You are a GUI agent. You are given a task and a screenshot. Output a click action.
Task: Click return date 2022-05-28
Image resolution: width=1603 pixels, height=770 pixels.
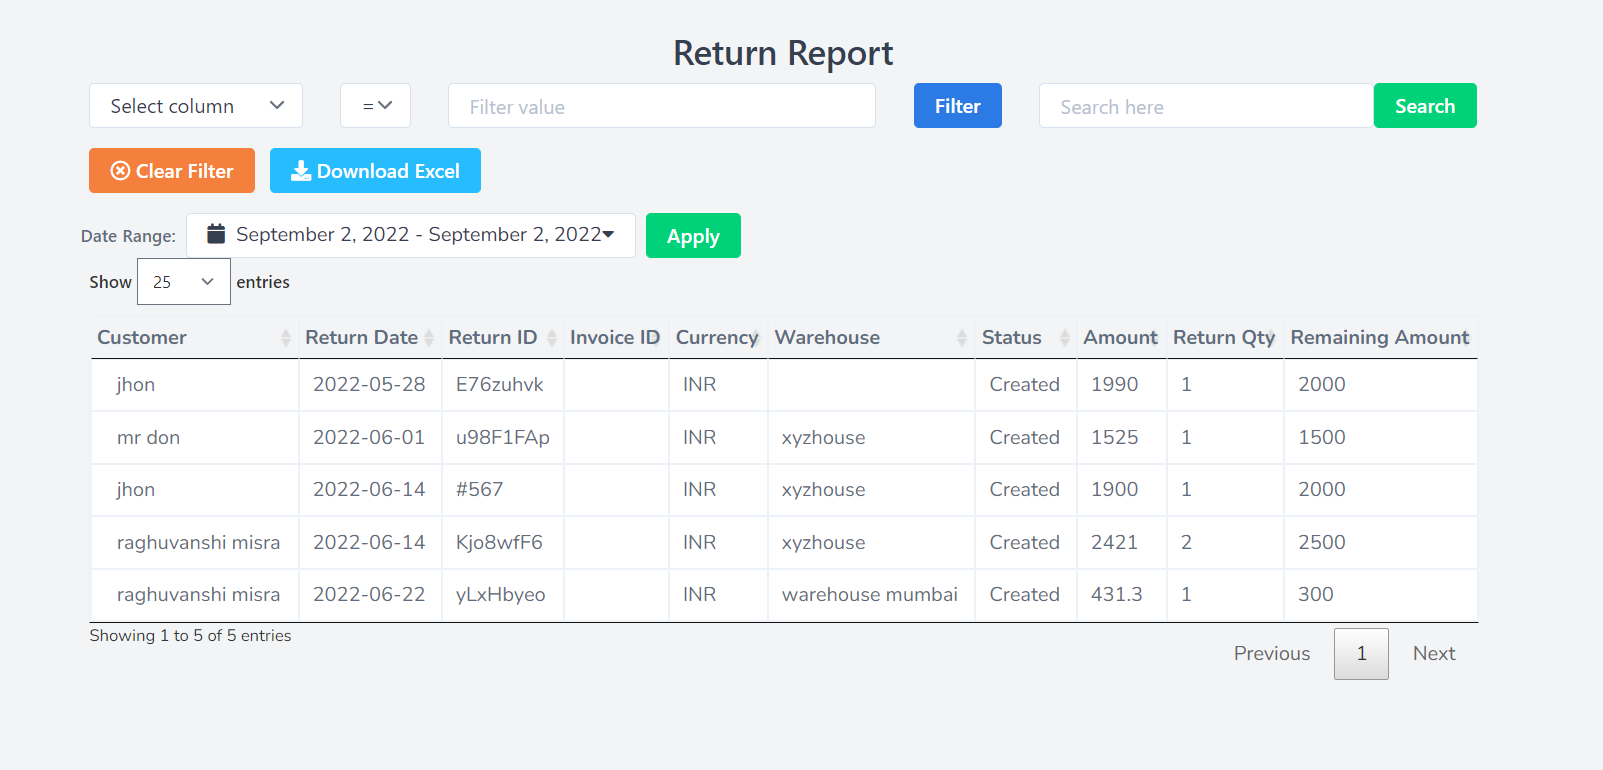click(x=369, y=385)
